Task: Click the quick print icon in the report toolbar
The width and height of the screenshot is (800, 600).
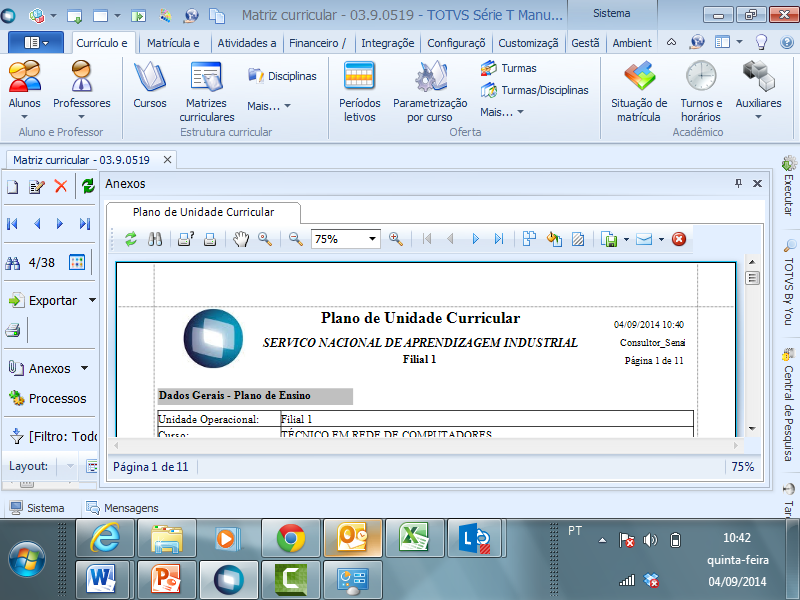Action: 210,239
